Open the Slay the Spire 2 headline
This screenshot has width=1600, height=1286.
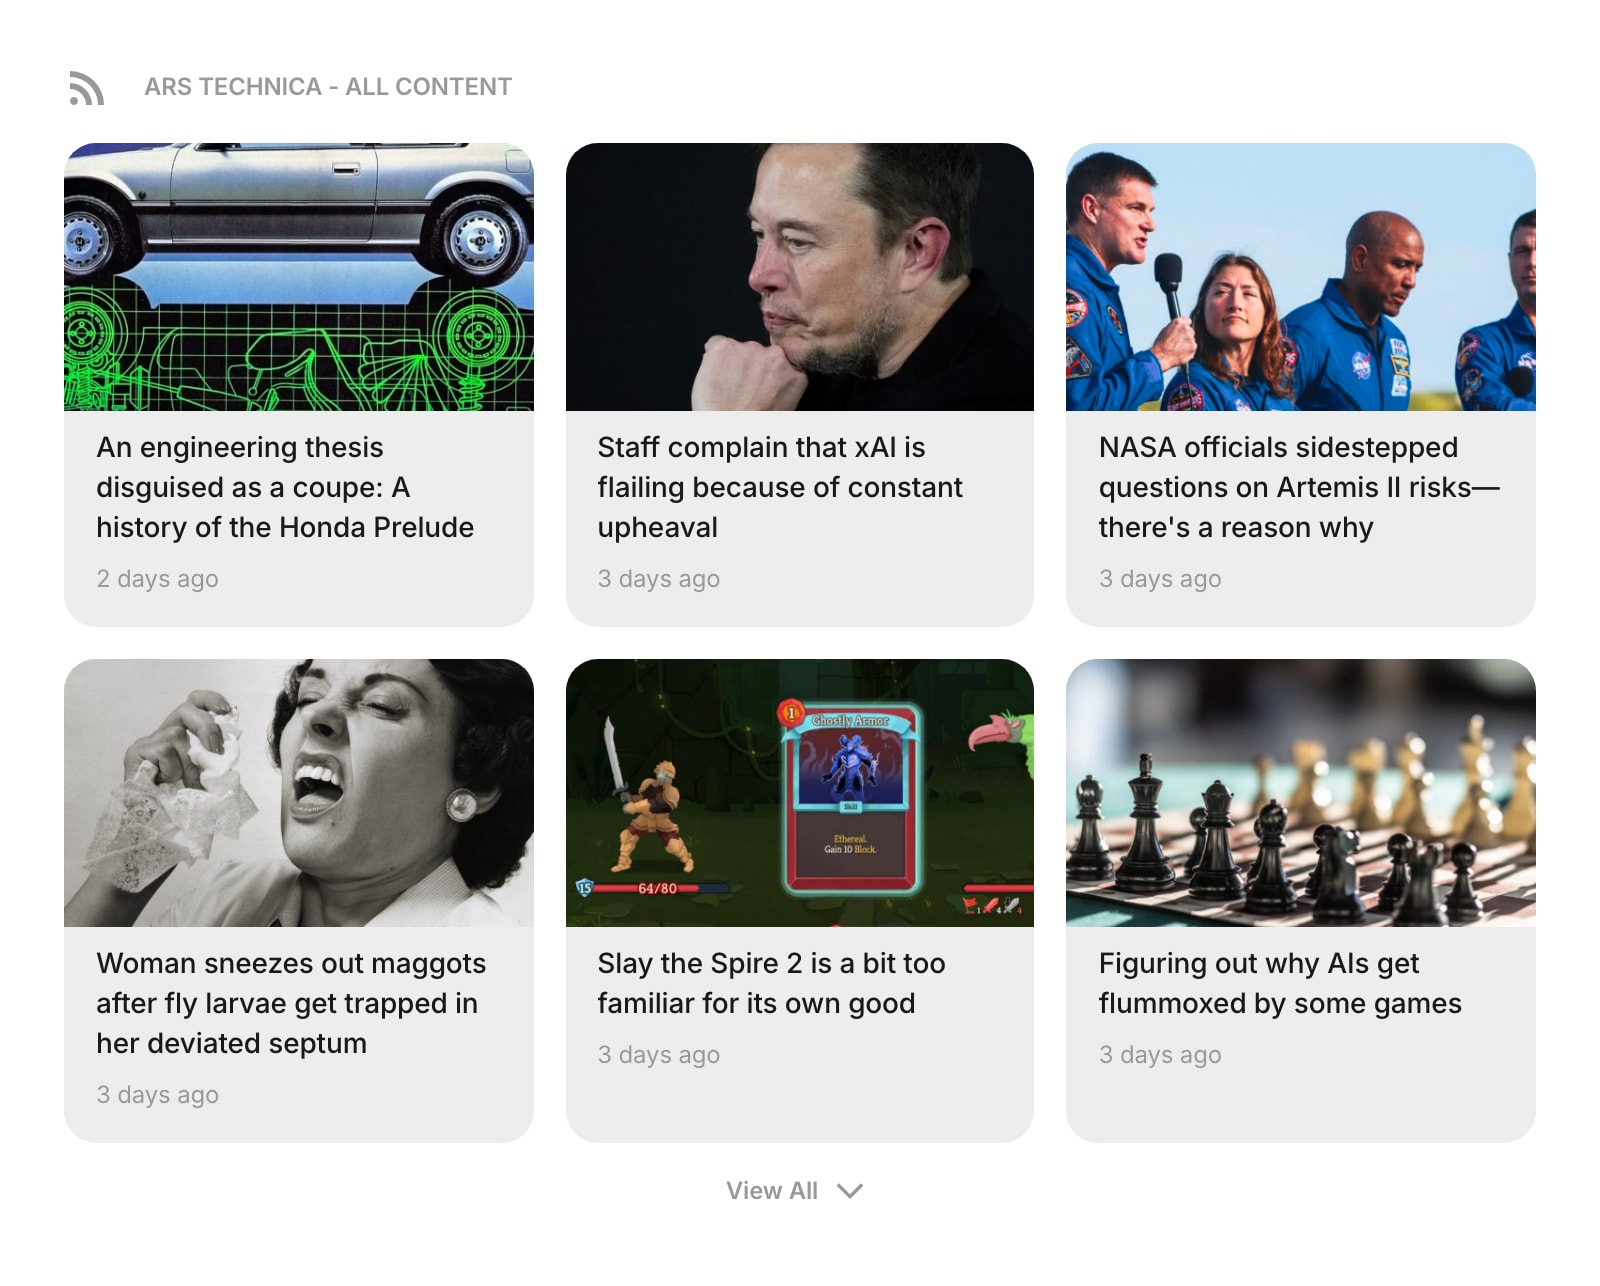point(771,983)
